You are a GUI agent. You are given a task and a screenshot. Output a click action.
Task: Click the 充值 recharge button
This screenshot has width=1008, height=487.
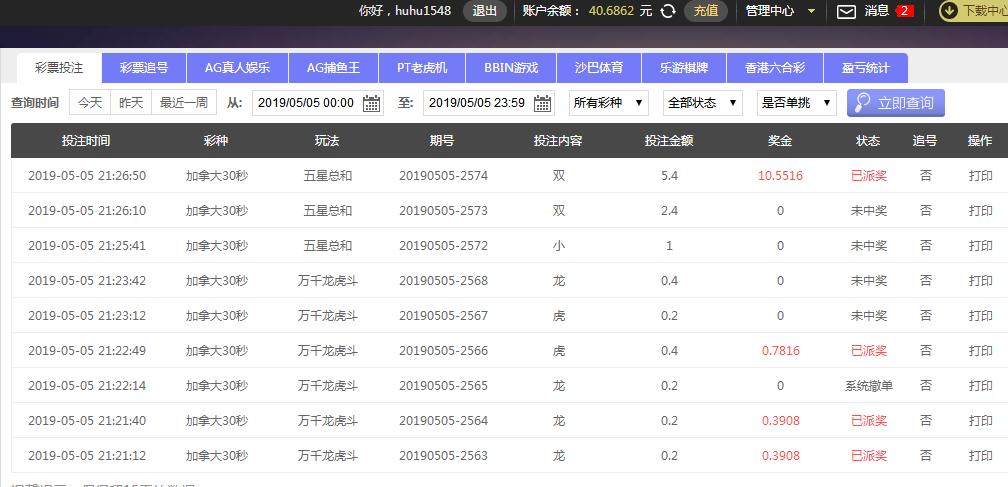pyautogui.click(x=706, y=11)
